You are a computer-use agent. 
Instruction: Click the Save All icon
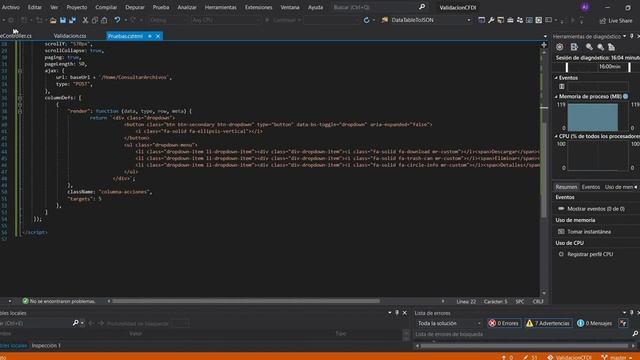(x=72, y=20)
